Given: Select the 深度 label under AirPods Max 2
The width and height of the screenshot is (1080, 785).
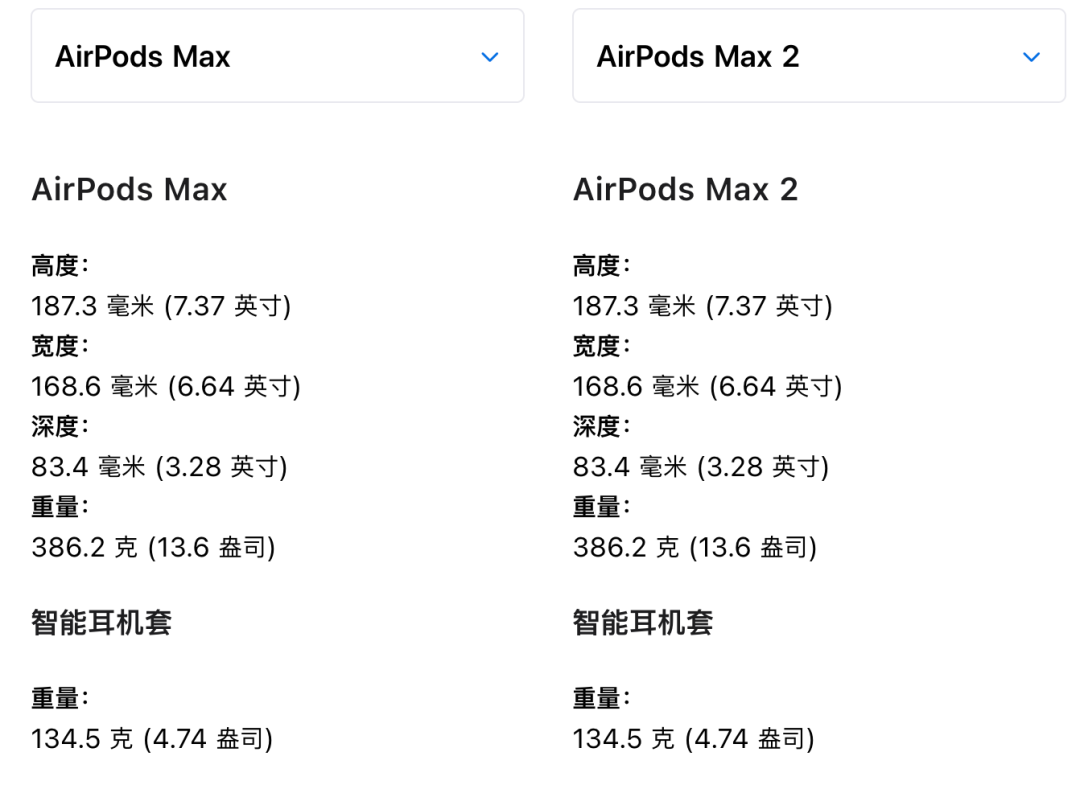Looking at the screenshot, I should pos(597,426).
